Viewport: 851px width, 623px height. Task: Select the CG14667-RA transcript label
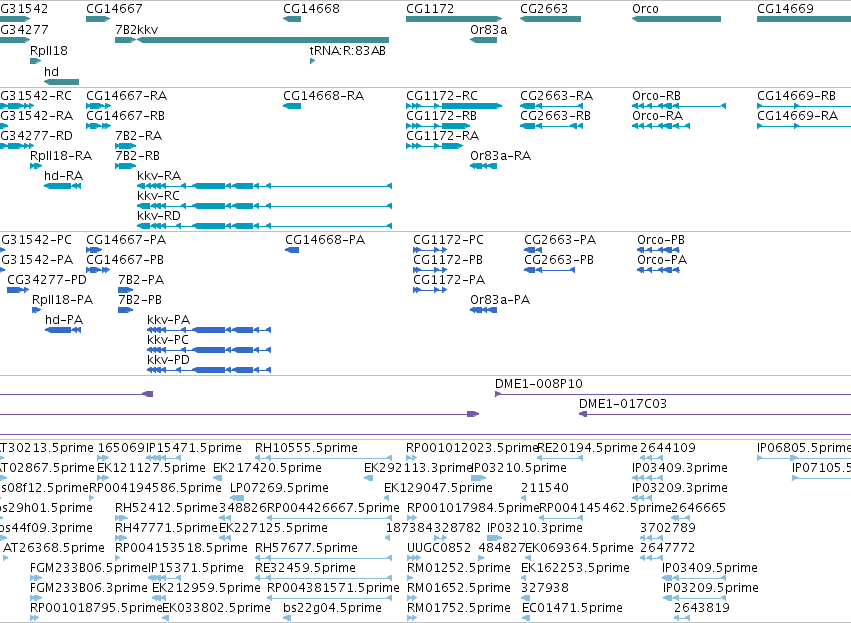point(126,96)
